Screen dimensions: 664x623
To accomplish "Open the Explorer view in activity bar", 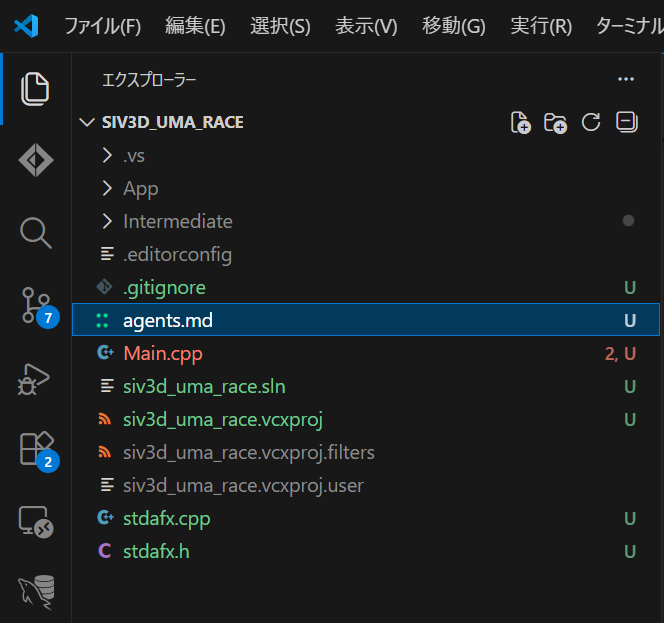I will tap(35, 89).
